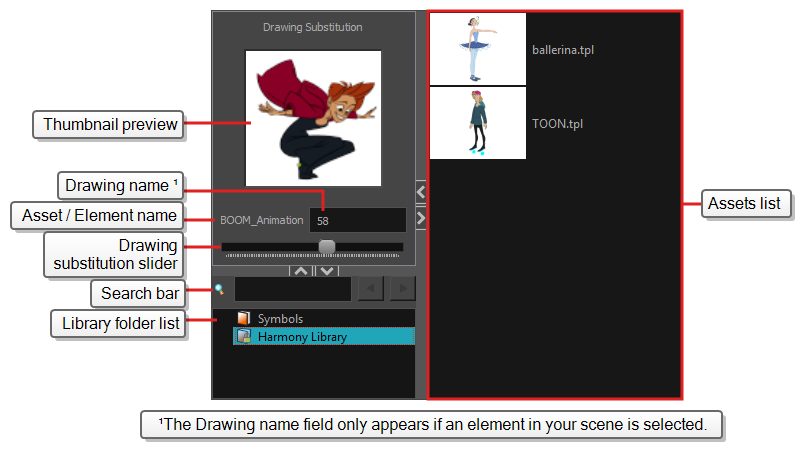807x454 pixels.
Task: Expand preview using the down chevron
Action: pyautogui.click(x=327, y=271)
